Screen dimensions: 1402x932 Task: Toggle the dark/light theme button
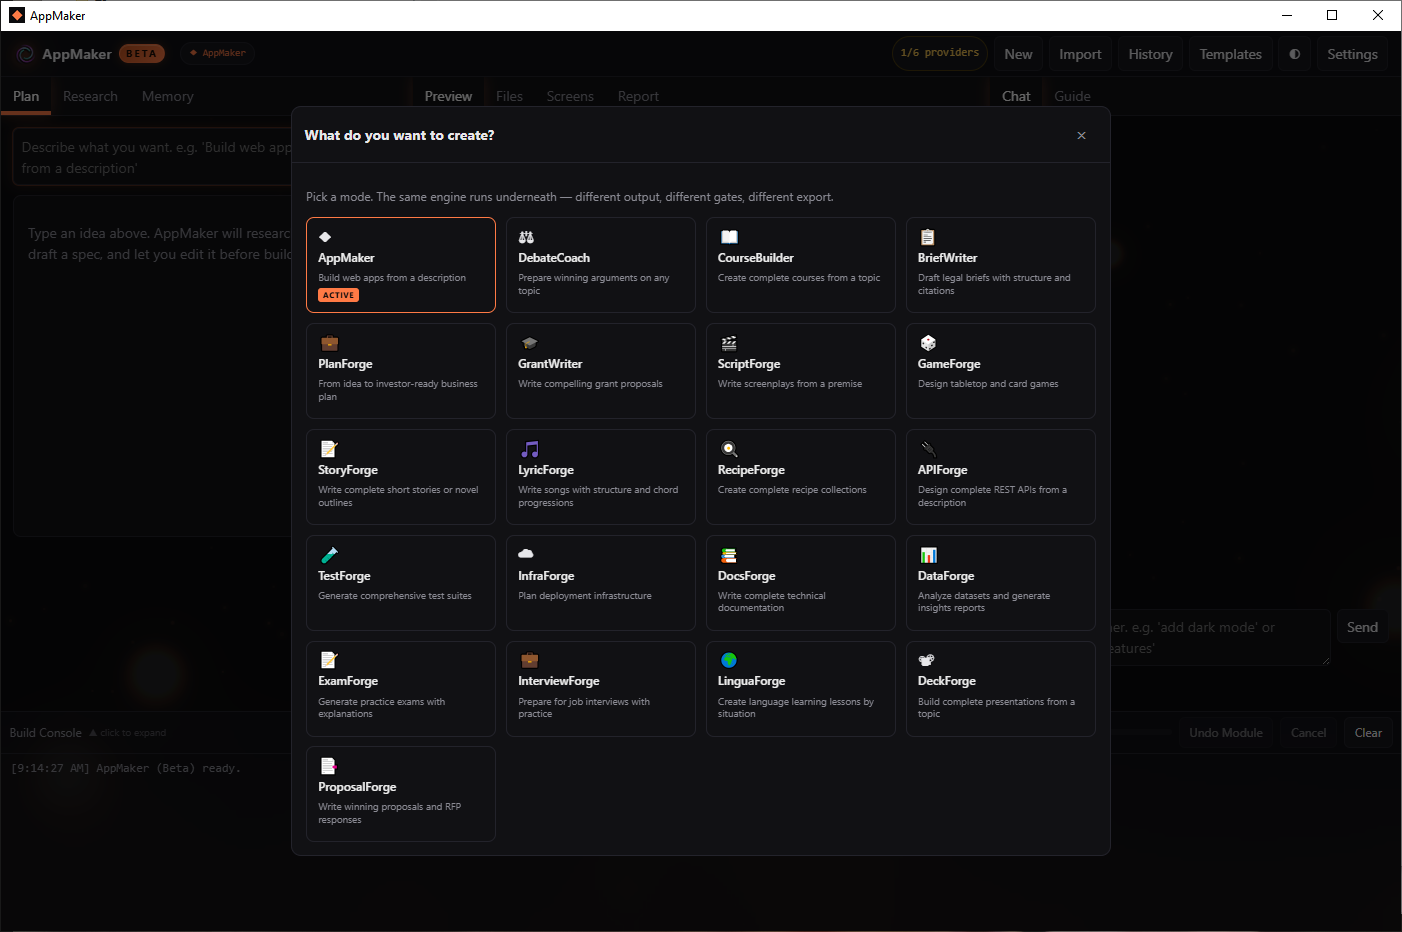pos(1295,54)
